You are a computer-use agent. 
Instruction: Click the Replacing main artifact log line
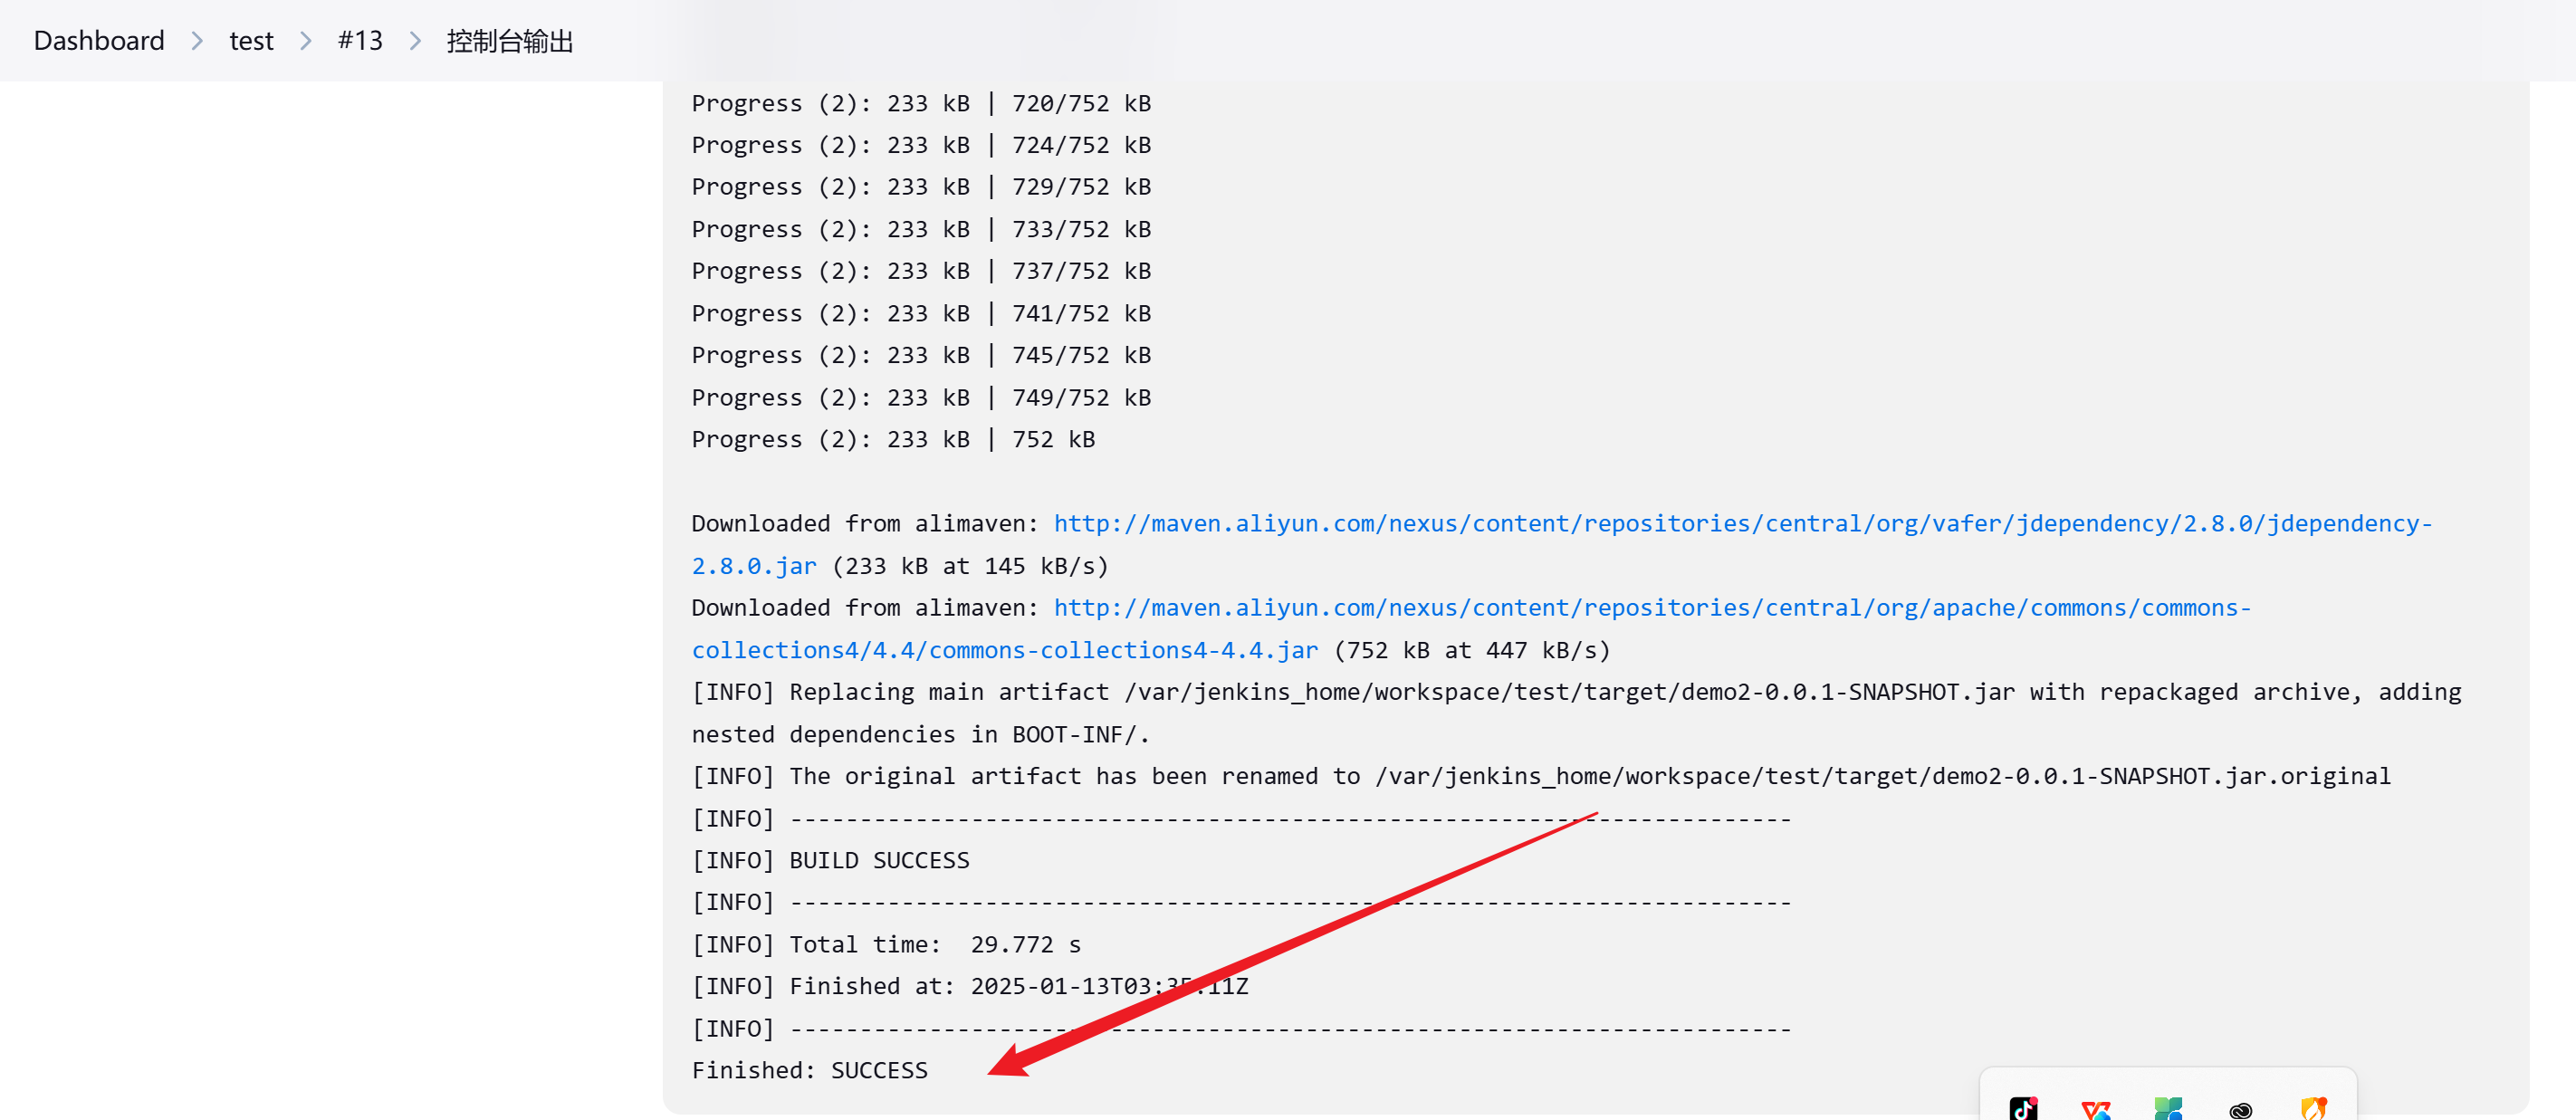1577,714
